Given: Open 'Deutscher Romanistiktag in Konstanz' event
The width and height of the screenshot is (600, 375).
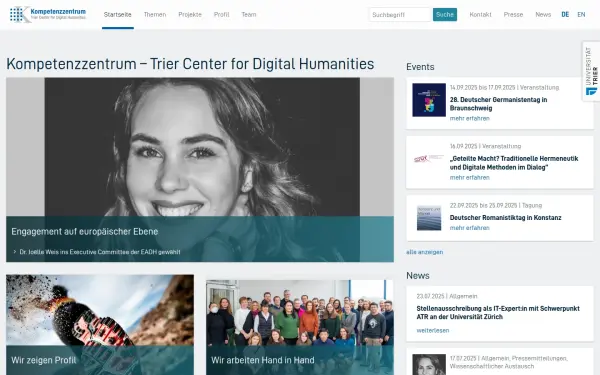Looking at the screenshot, I should 505,217.
